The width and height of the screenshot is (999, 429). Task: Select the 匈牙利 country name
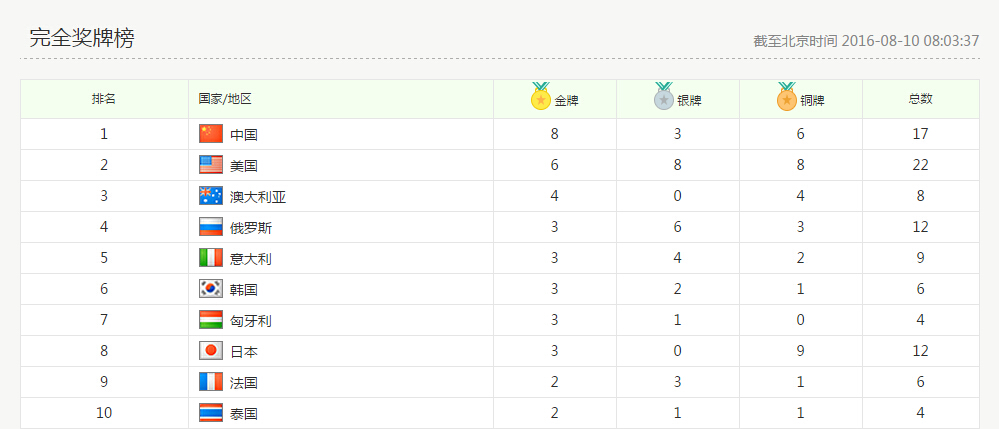tap(251, 321)
